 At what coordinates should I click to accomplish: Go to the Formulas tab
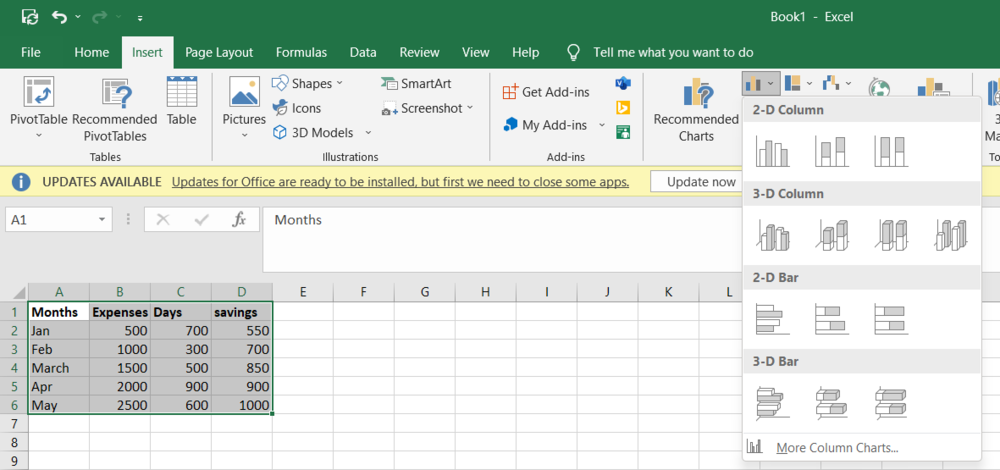point(301,52)
